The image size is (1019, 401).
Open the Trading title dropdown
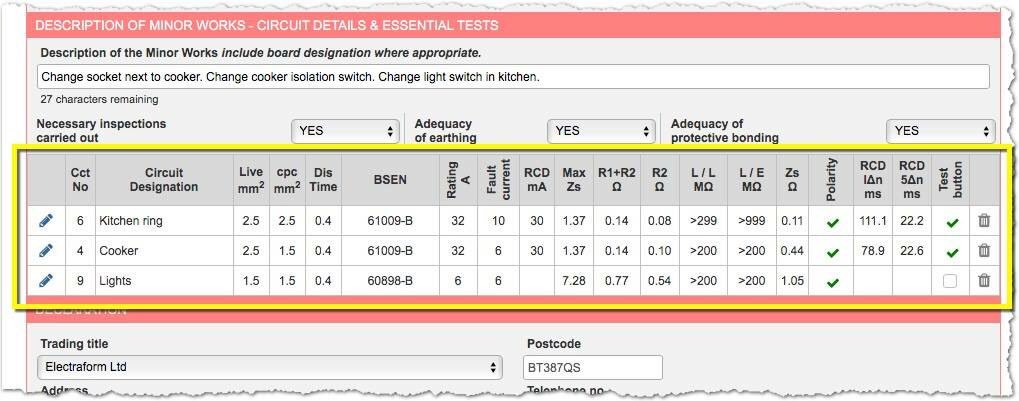(x=270, y=367)
